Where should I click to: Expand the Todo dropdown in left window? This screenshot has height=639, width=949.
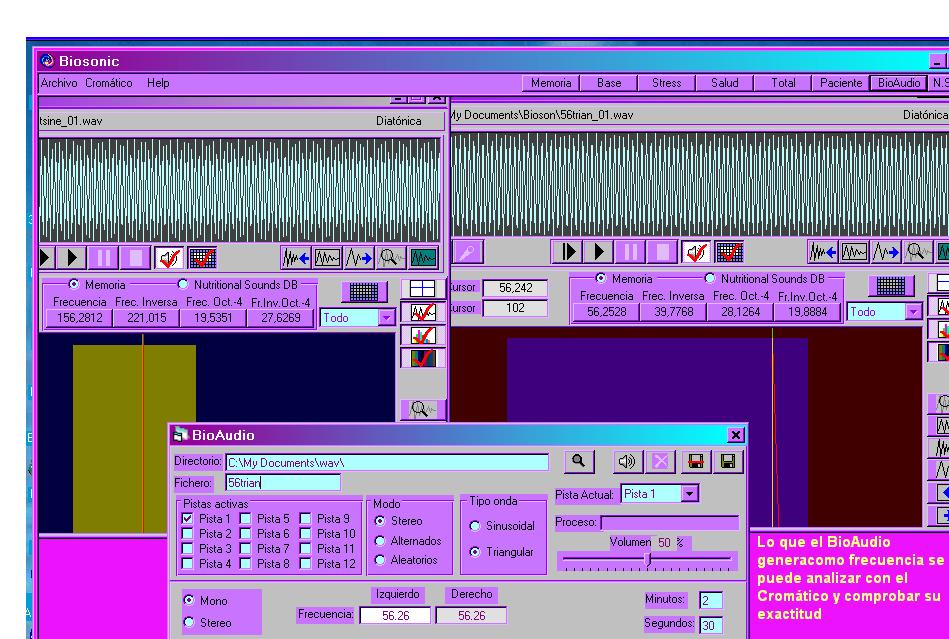387,318
